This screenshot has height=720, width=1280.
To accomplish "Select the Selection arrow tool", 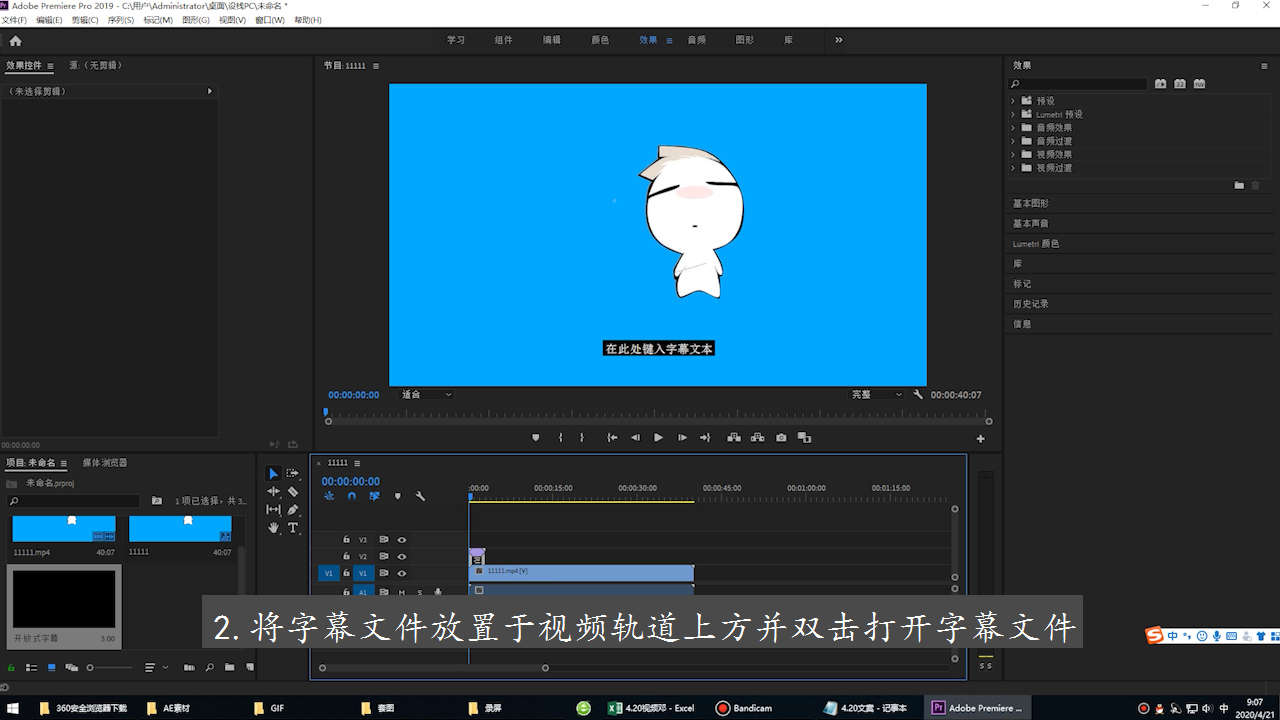I will (x=273, y=473).
